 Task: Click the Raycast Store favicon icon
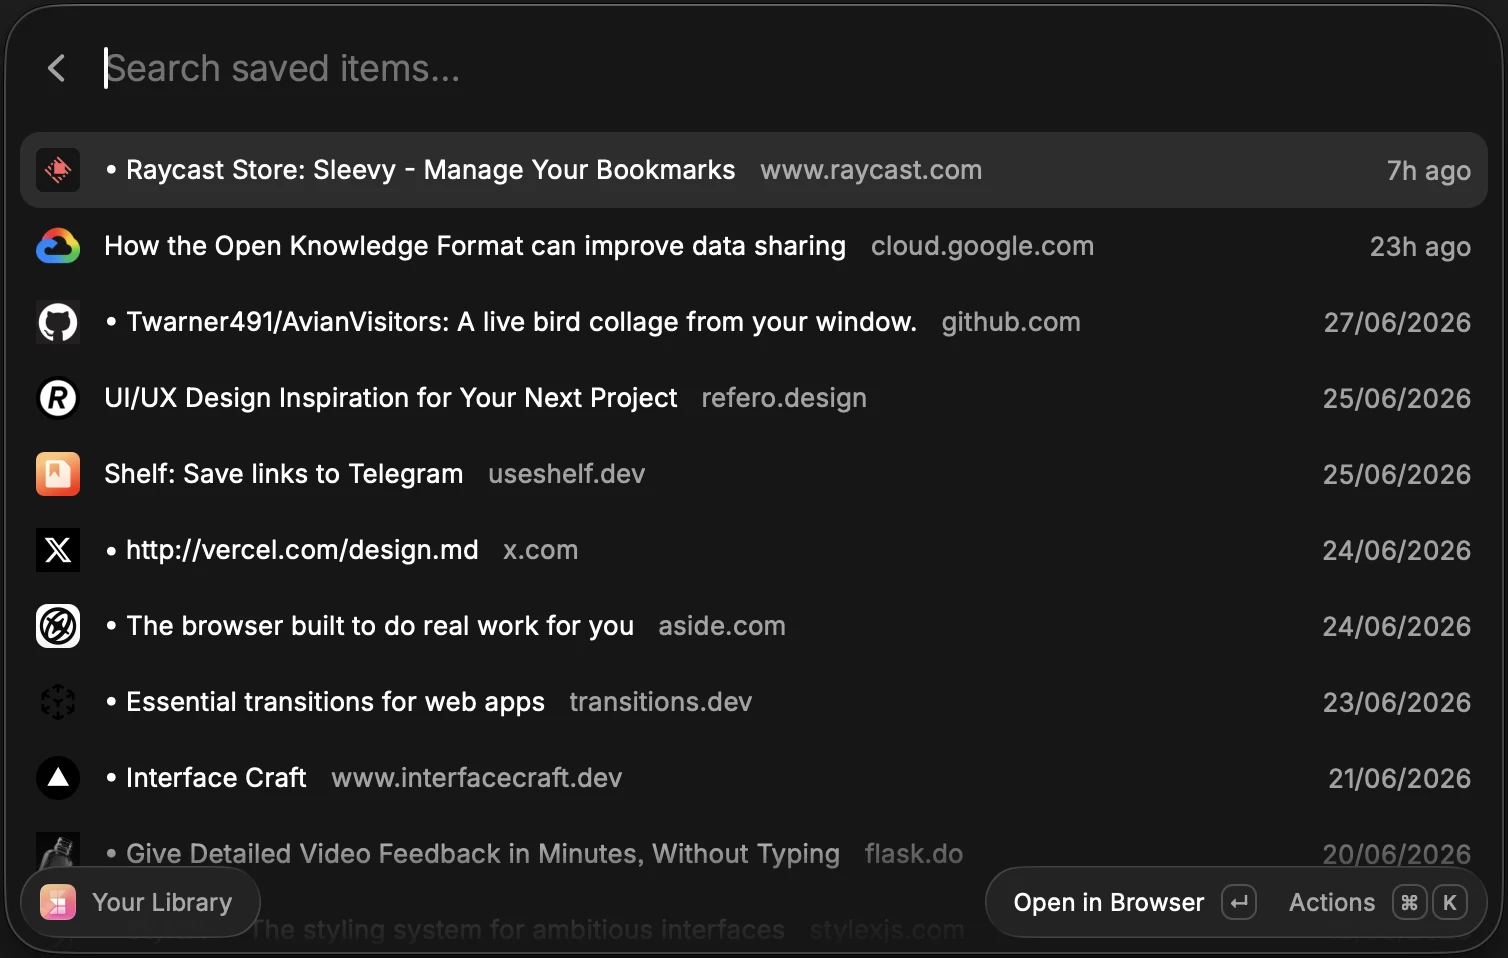(x=58, y=170)
